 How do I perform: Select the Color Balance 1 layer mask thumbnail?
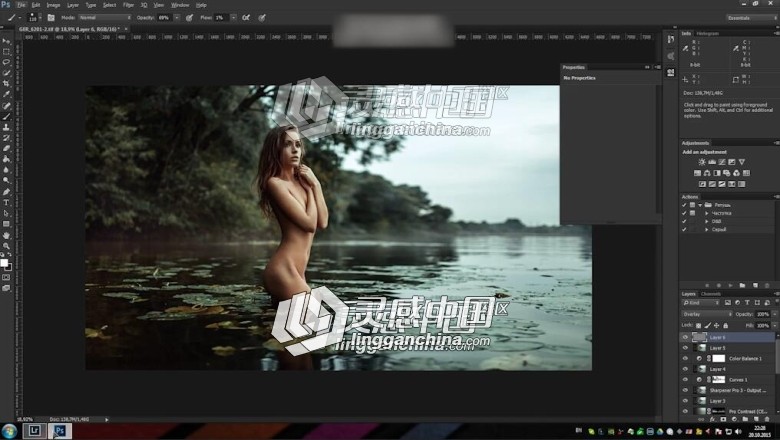pos(718,358)
